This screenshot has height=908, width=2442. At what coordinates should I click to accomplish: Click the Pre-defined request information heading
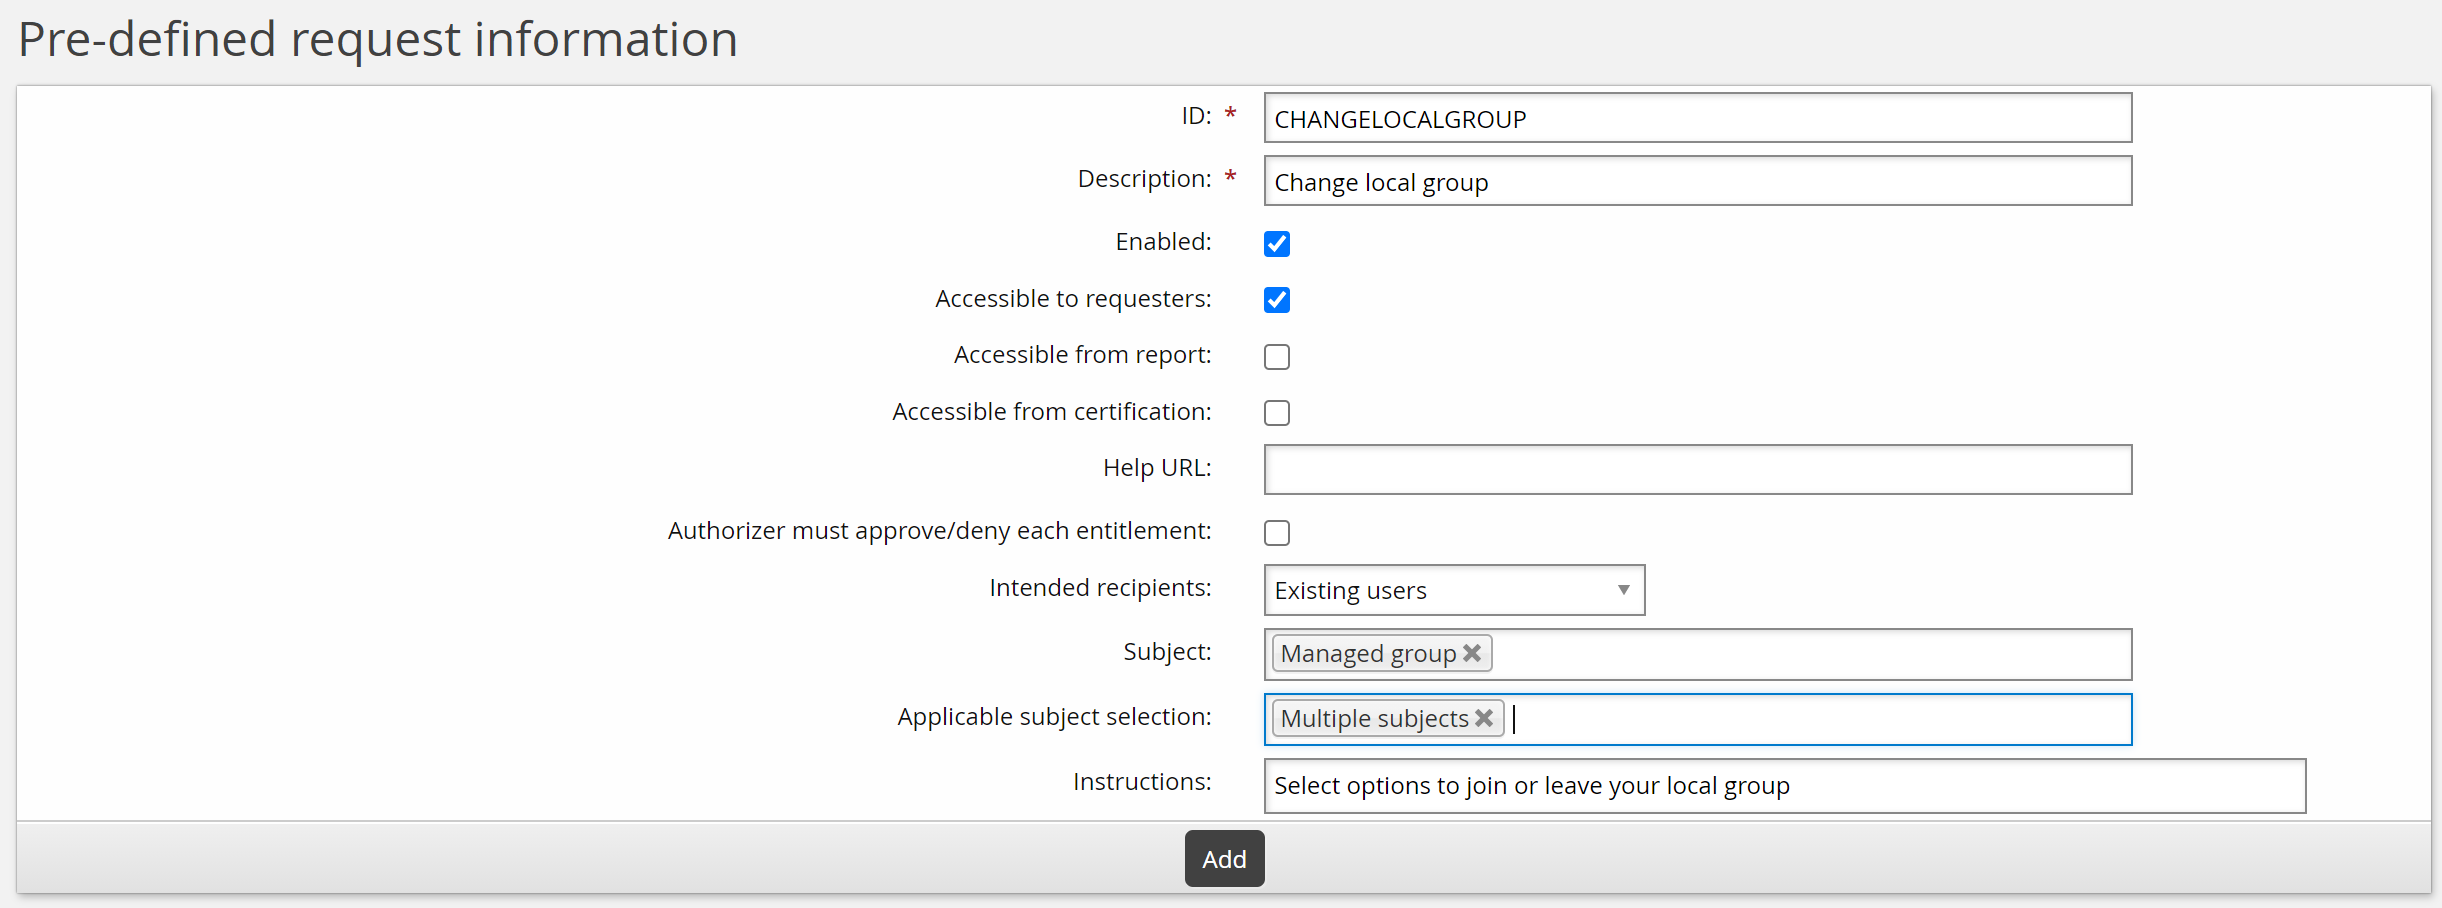click(378, 40)
